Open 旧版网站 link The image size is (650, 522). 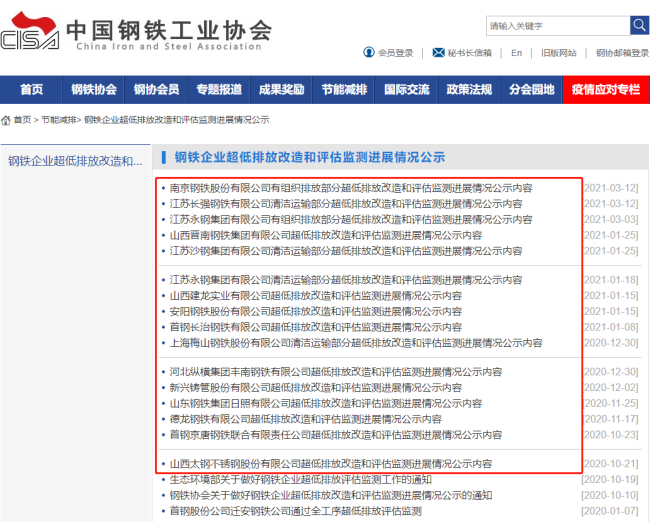(x=559, y=53)
